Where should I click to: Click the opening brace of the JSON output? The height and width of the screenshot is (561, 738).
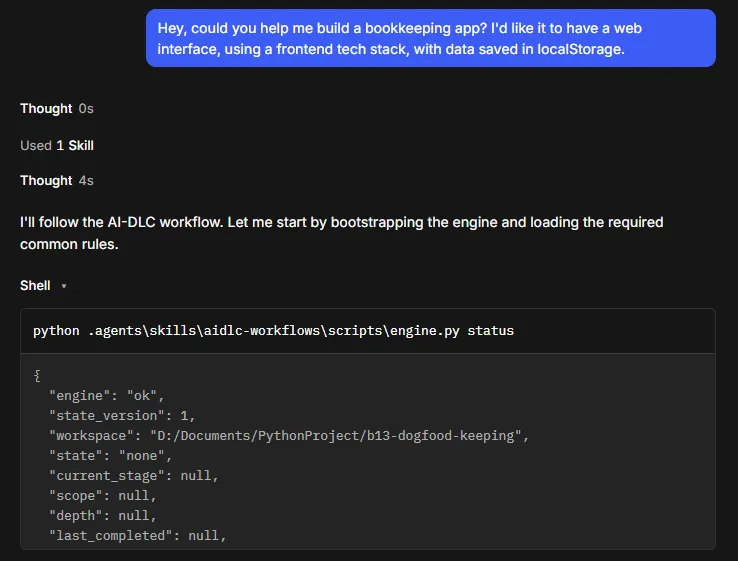[x=37, y=376]
